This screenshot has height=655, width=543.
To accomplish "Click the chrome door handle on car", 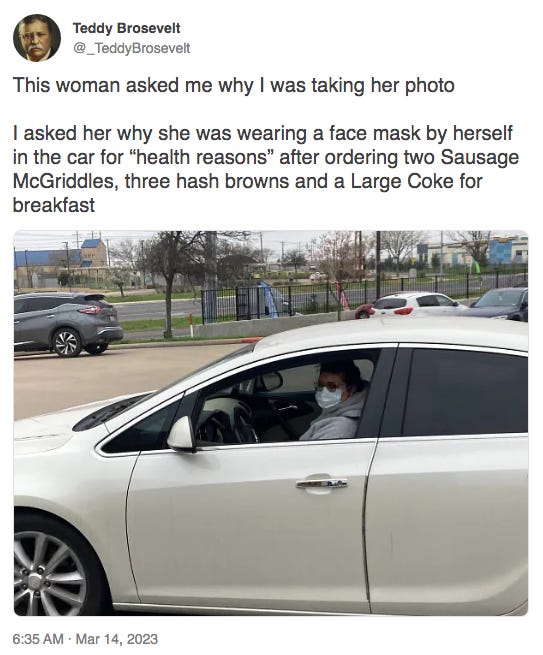I will tap(321, 484).
